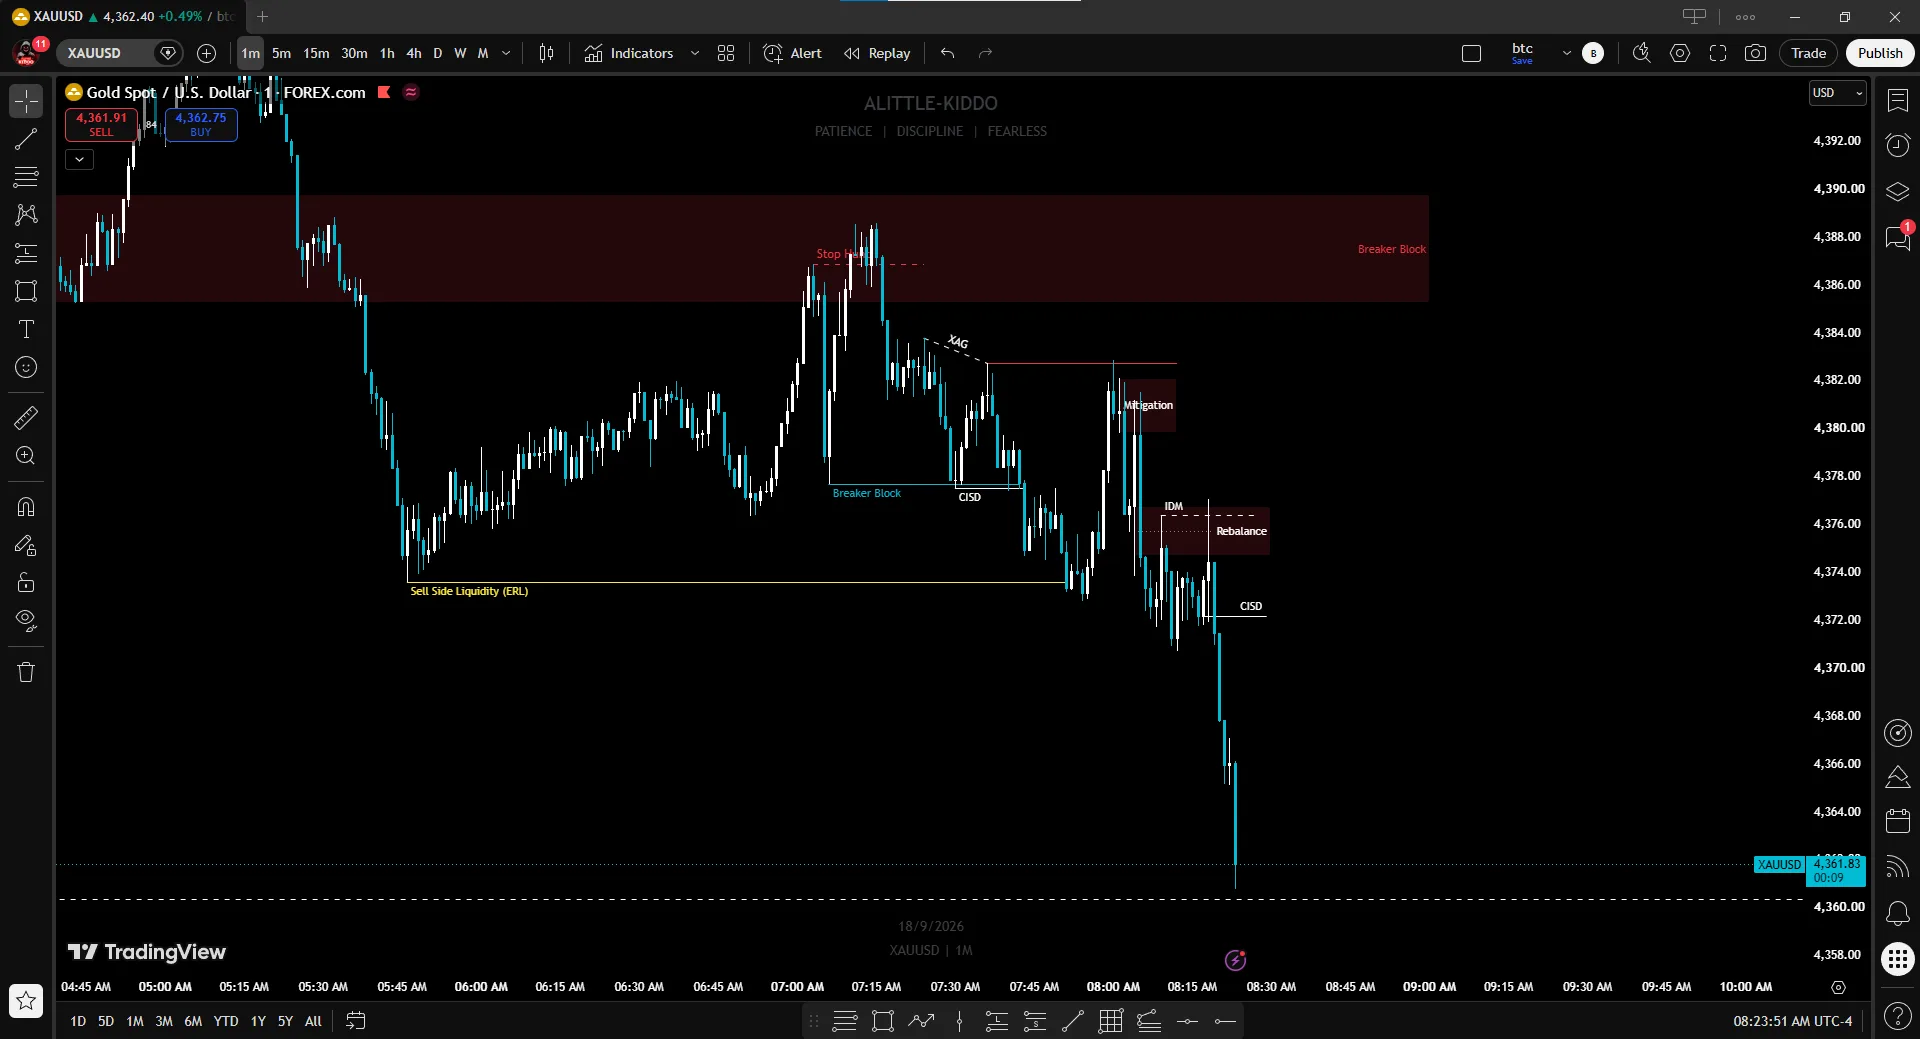1920x1039 pixels.
Task: Select the geometric shapes tool
Action: [x=26, y=291]
